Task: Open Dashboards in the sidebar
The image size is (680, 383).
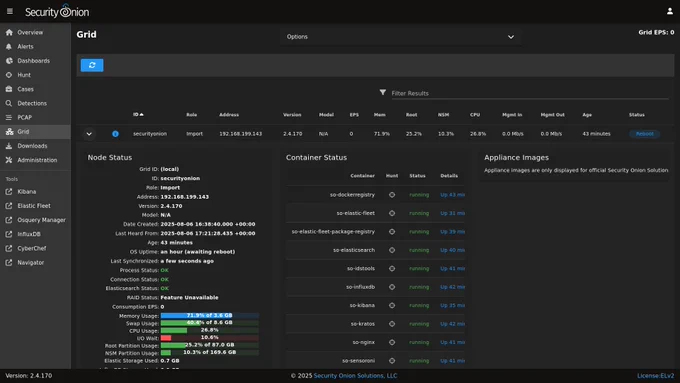Action: coord(35,61)
